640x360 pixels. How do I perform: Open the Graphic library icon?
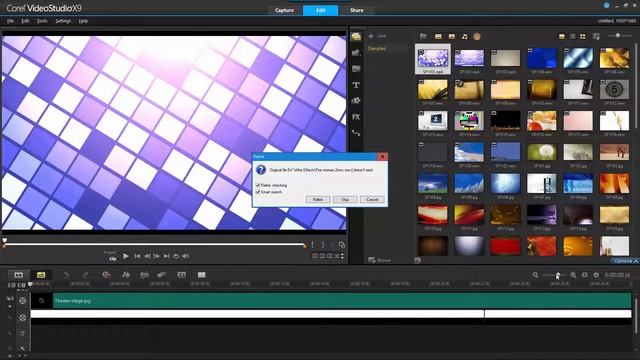point(356,101)
